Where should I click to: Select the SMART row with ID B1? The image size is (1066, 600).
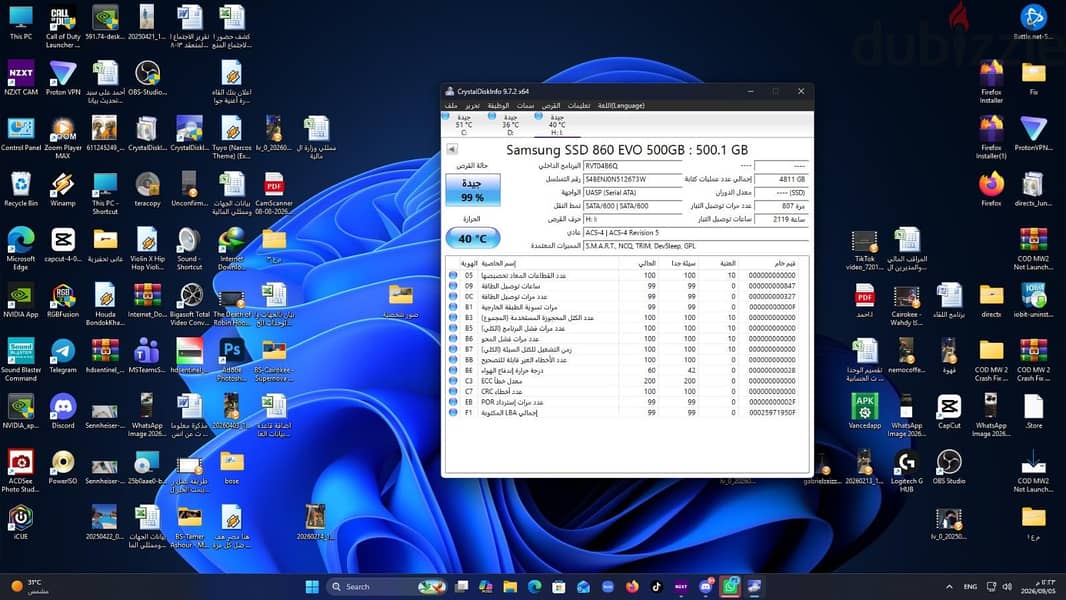click(623, 307)
